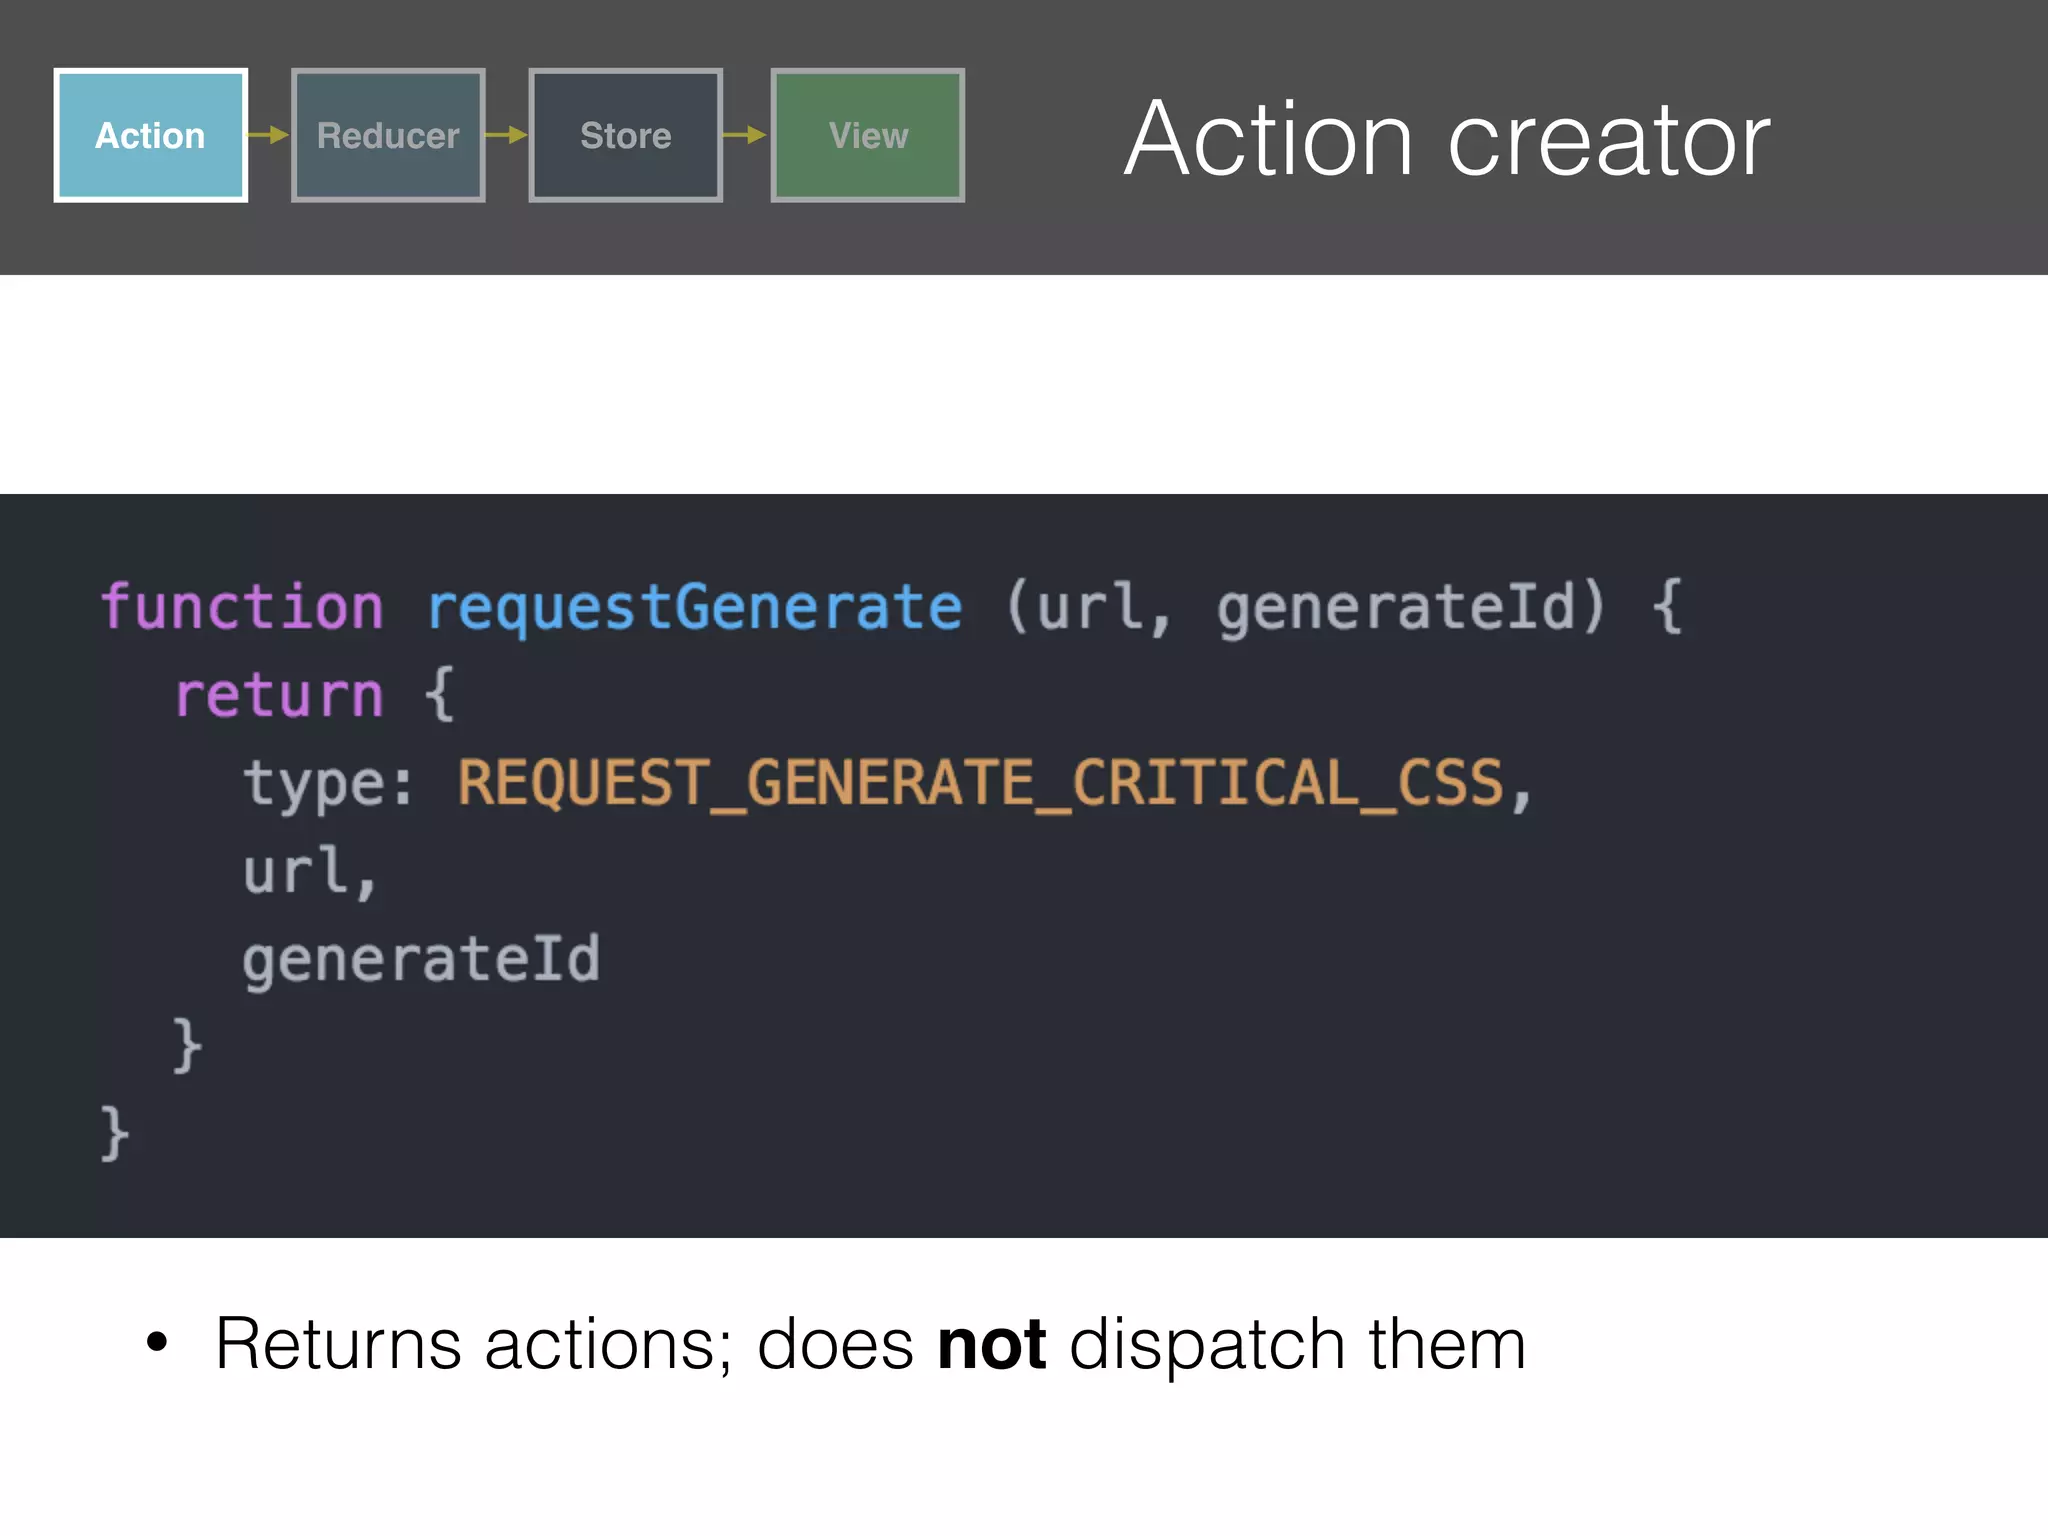Click the REQUEST_GENERATE_CRITICAL_CSS constant
The image size is (2048, 1536).
(980, 783)
